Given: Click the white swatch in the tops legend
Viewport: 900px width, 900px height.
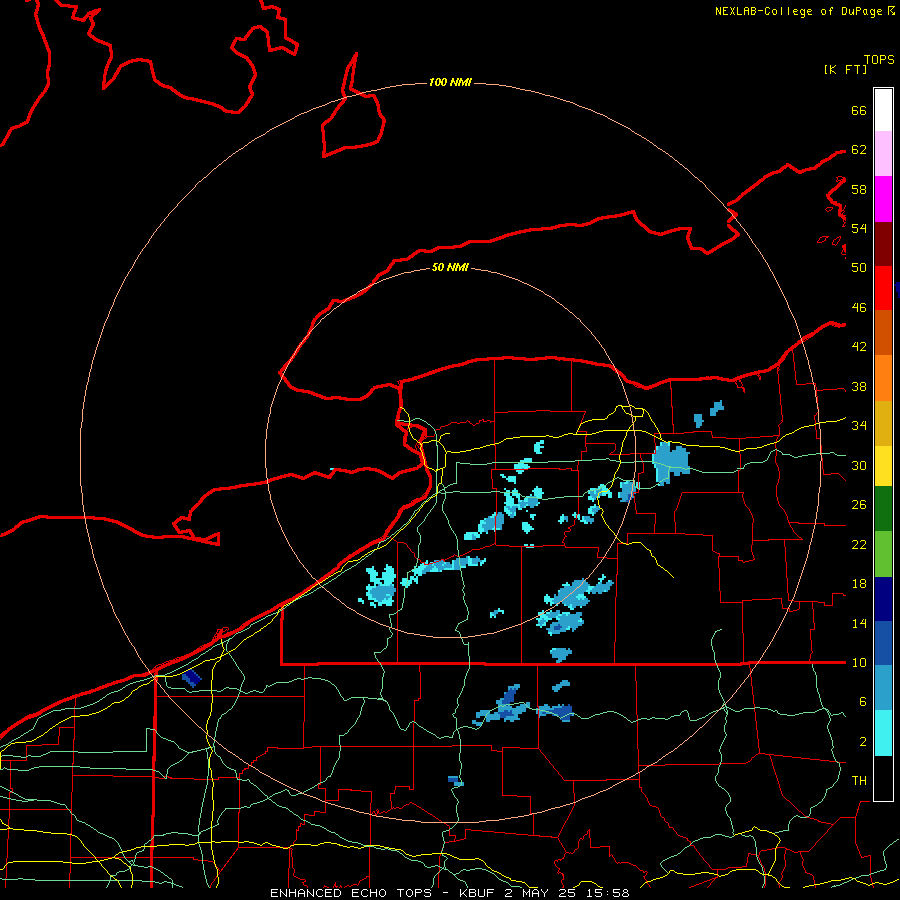Looking at the screenshot, I should click(x=883, y=110).
